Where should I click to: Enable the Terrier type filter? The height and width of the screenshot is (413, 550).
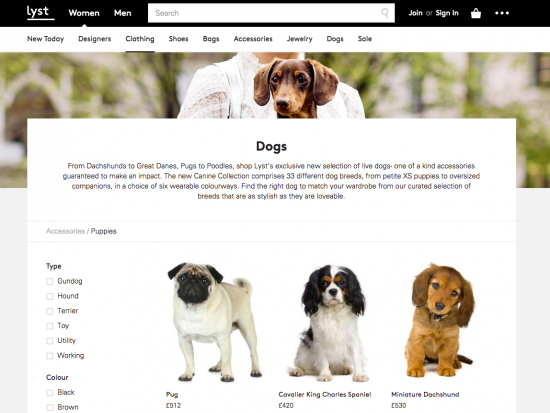[x=49, y=311]
